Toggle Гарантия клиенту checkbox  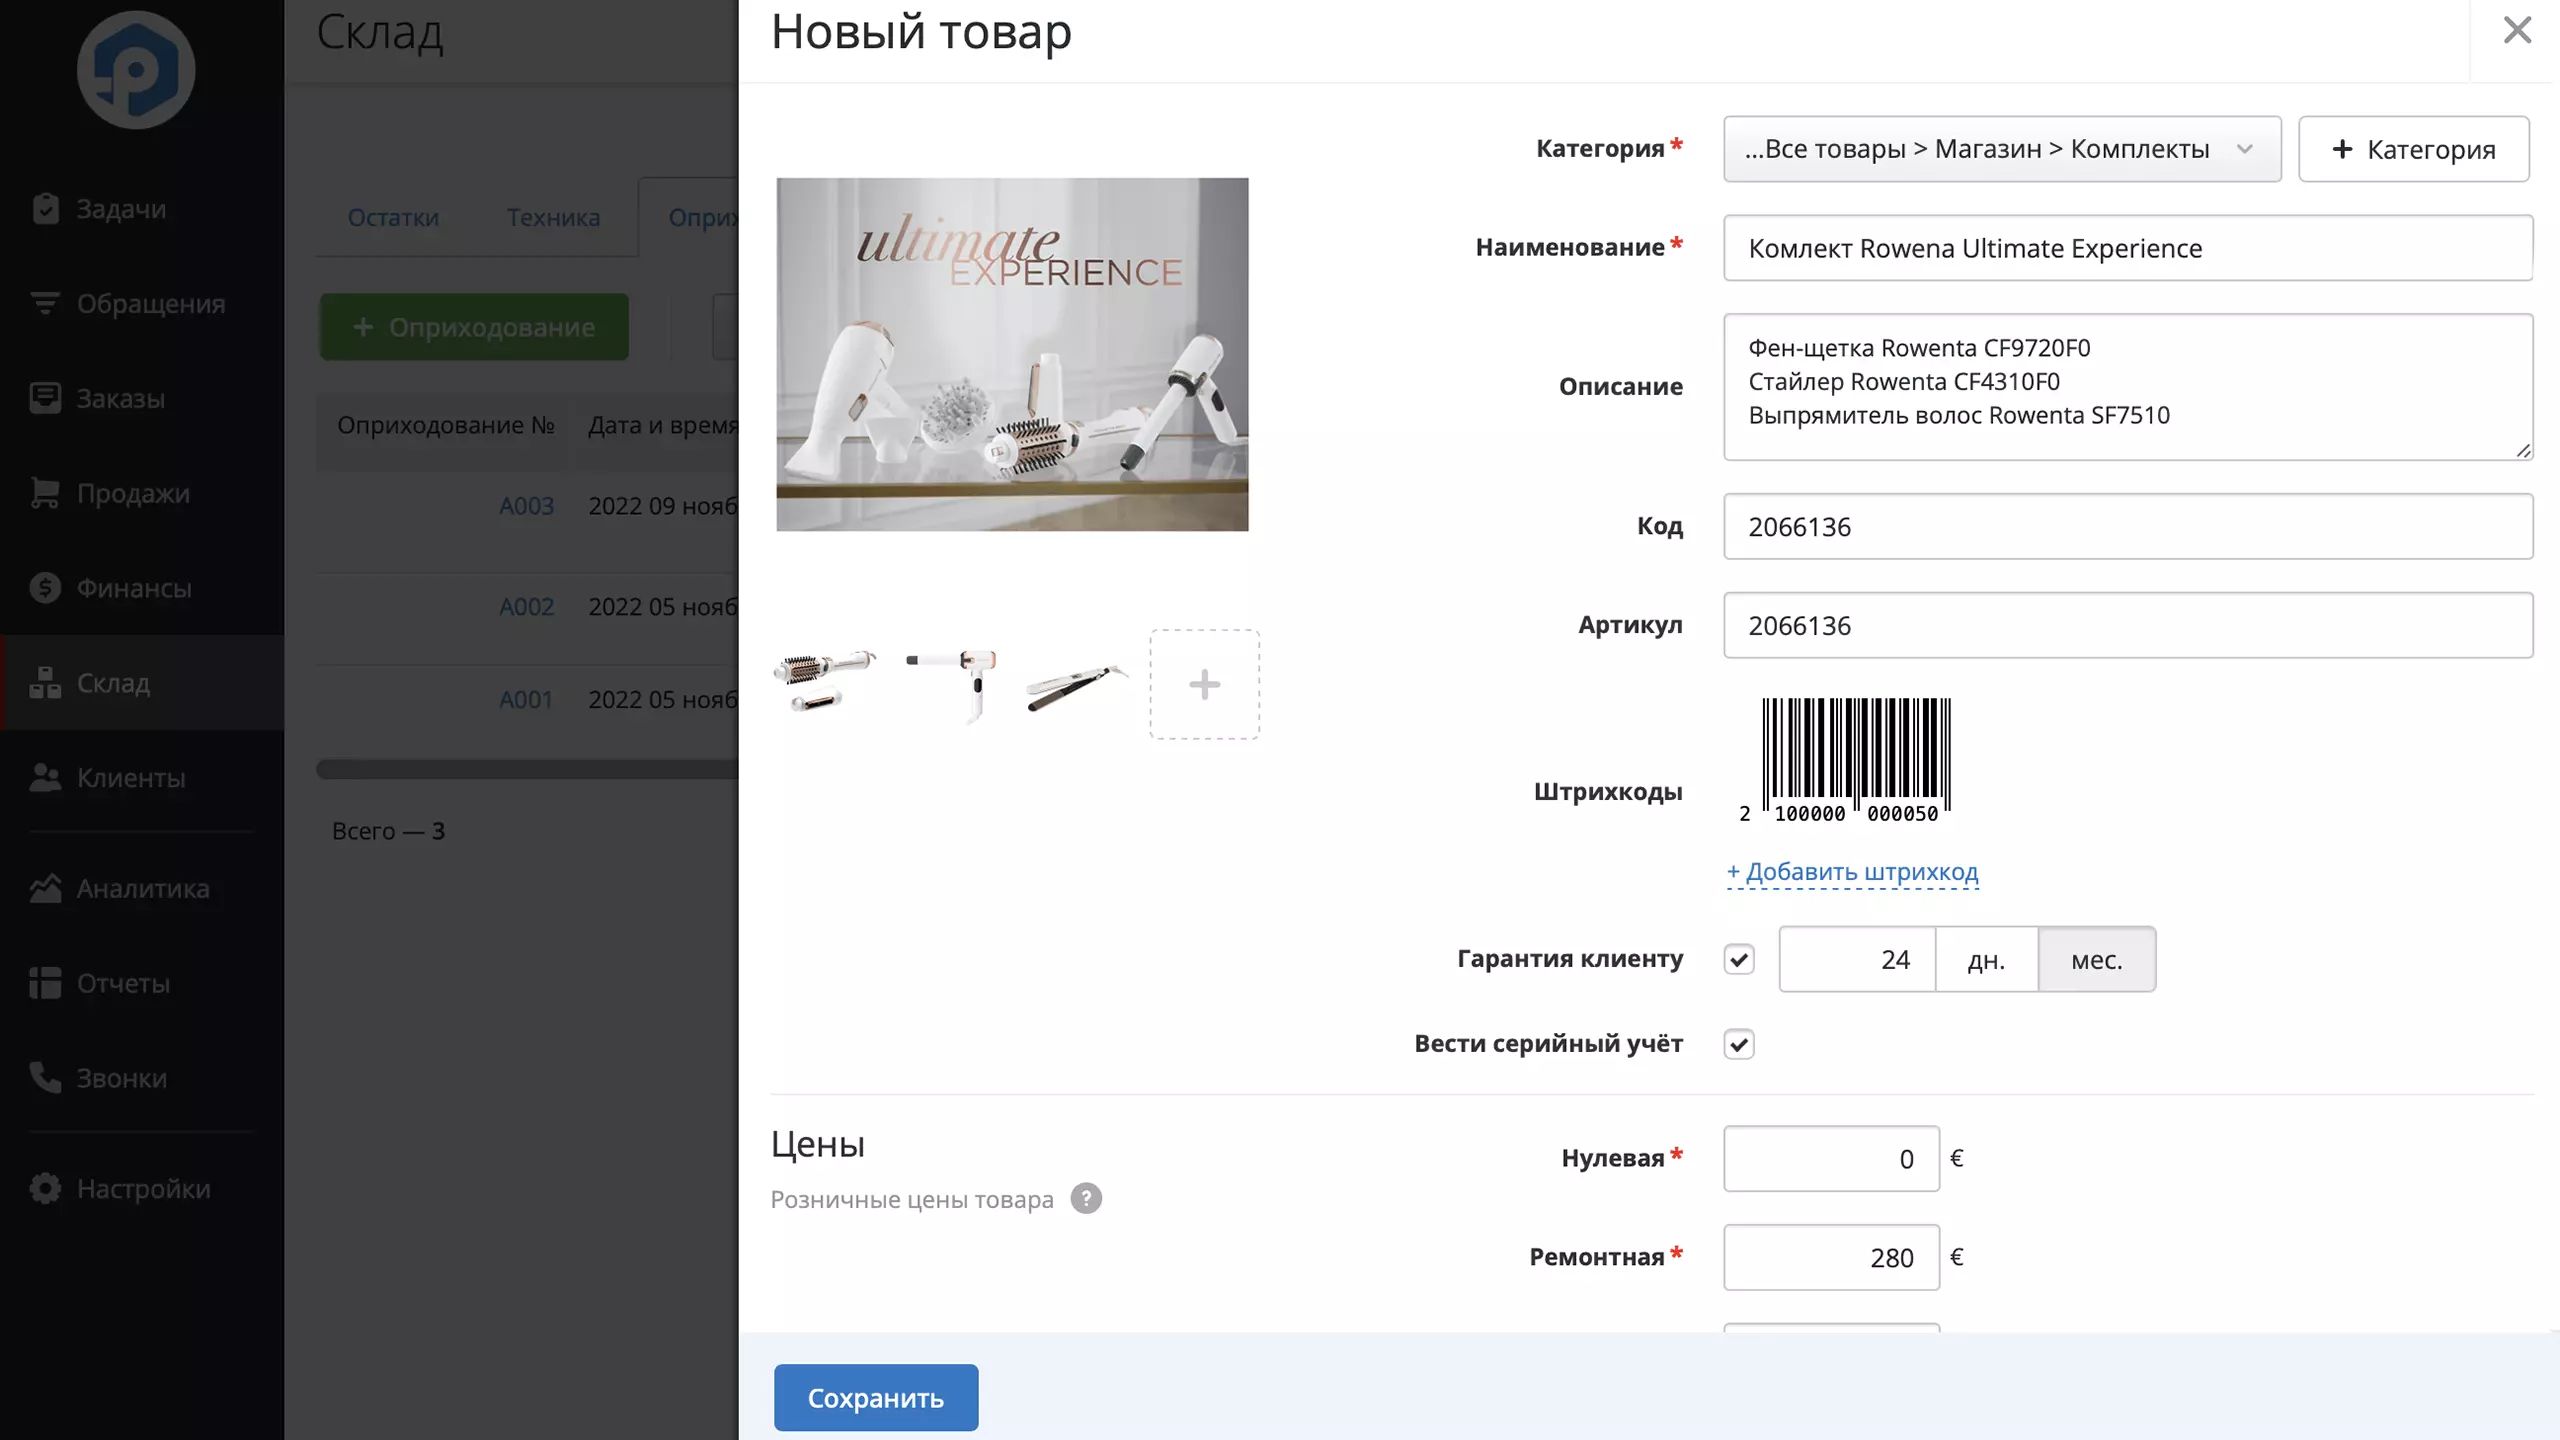[1739, 959]
